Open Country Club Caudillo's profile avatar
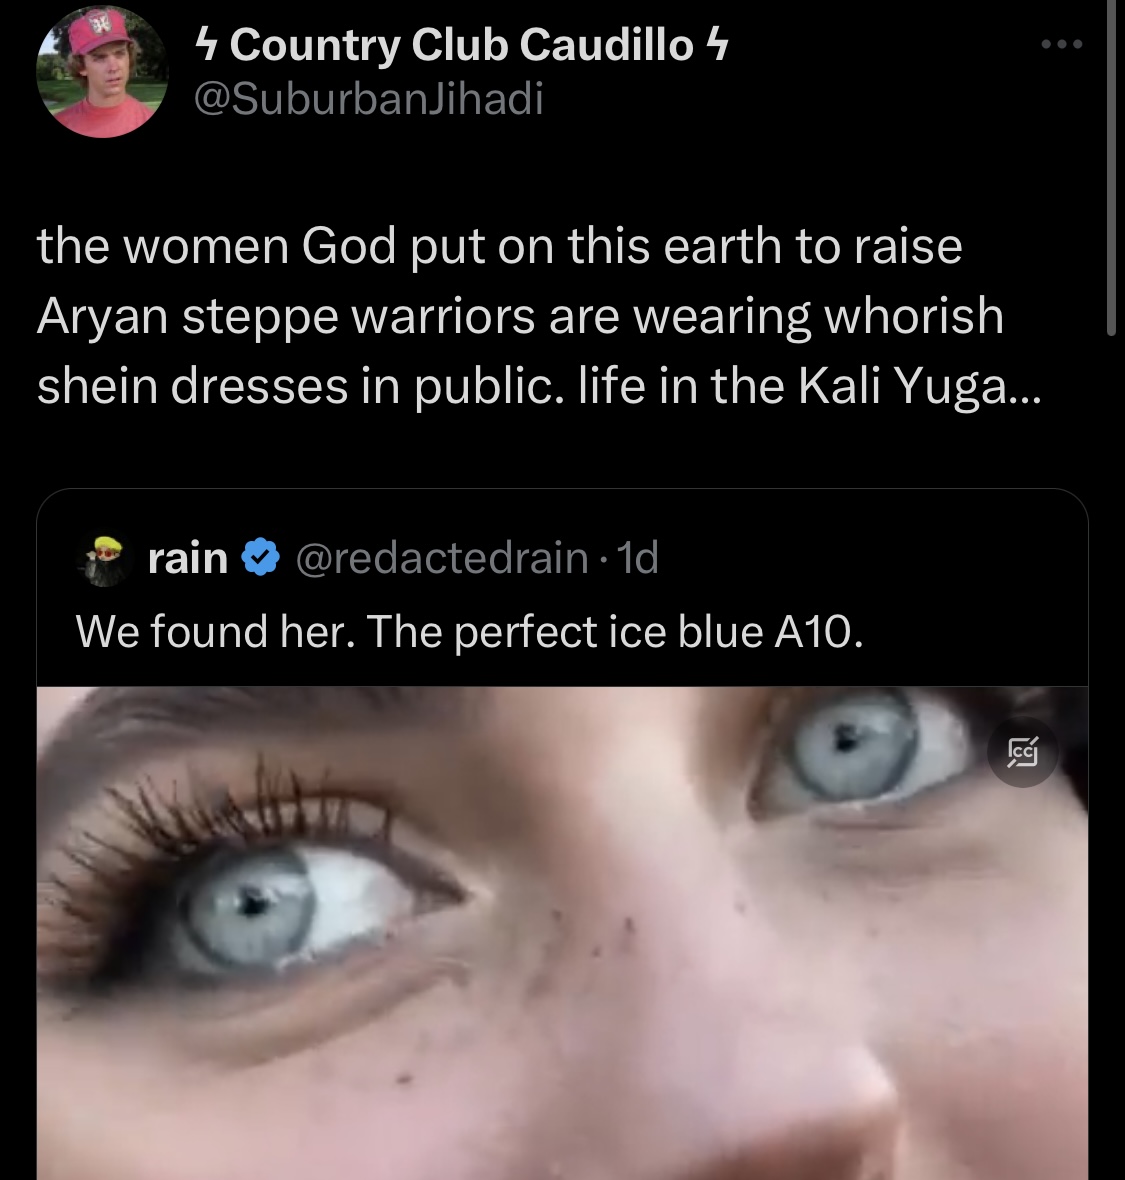The height and width of the screenshot is (1180, 1125). coord(102,72)
